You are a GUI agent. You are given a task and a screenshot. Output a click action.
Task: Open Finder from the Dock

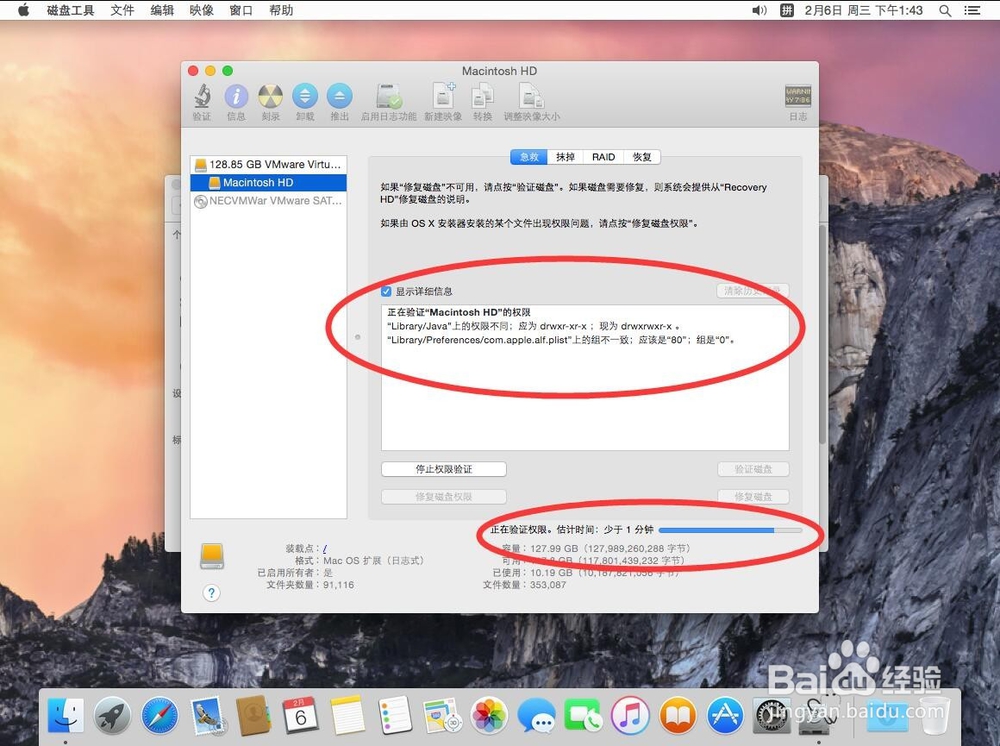coord(66,715)
